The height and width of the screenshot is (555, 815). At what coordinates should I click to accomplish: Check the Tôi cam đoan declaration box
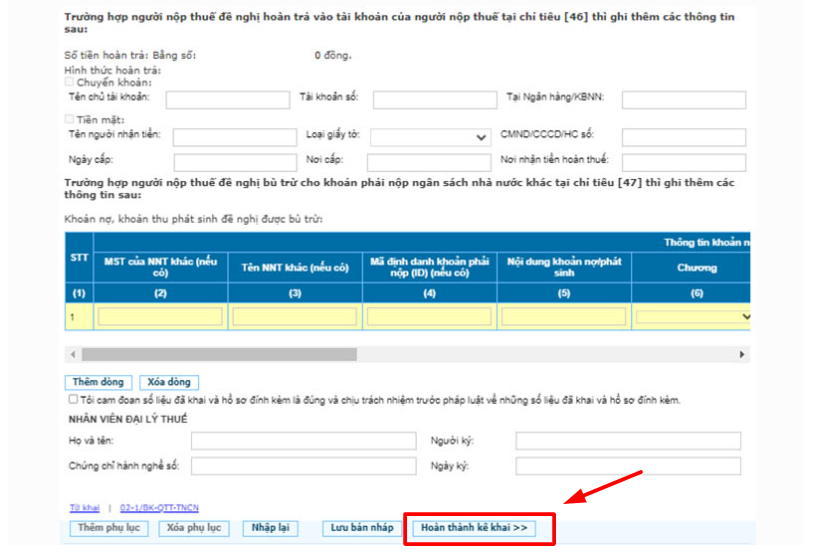click(72, 399)
